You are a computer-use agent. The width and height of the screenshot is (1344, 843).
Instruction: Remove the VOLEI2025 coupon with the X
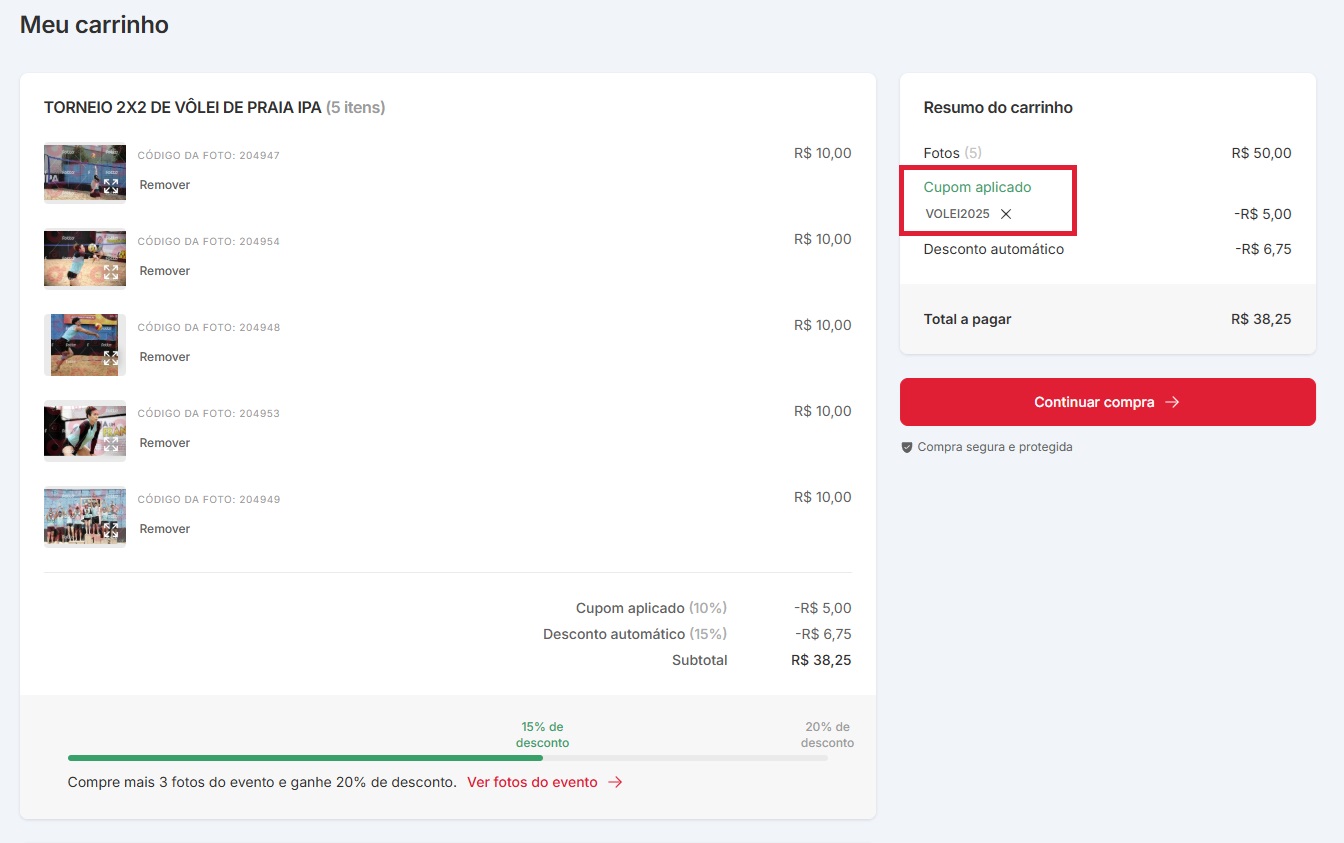click(1006, 214)
